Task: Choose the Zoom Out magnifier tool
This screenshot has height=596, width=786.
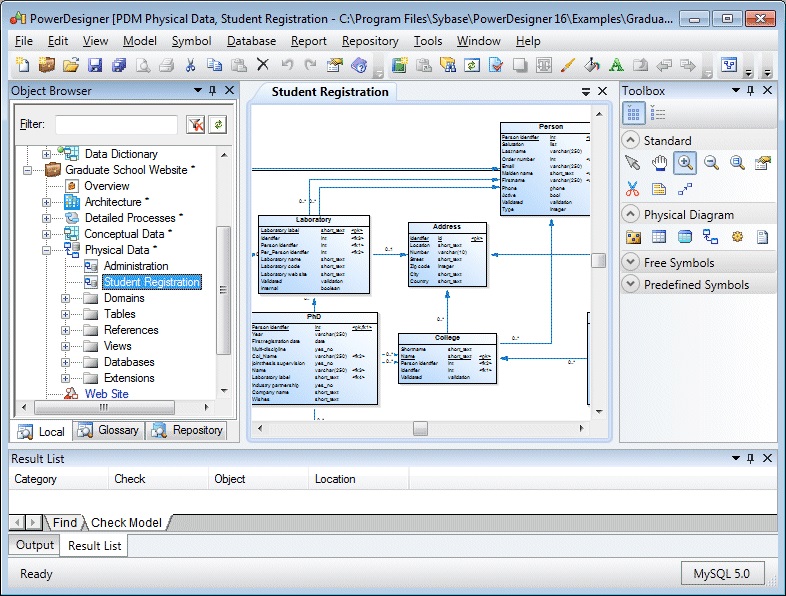Action: point(711,163)
